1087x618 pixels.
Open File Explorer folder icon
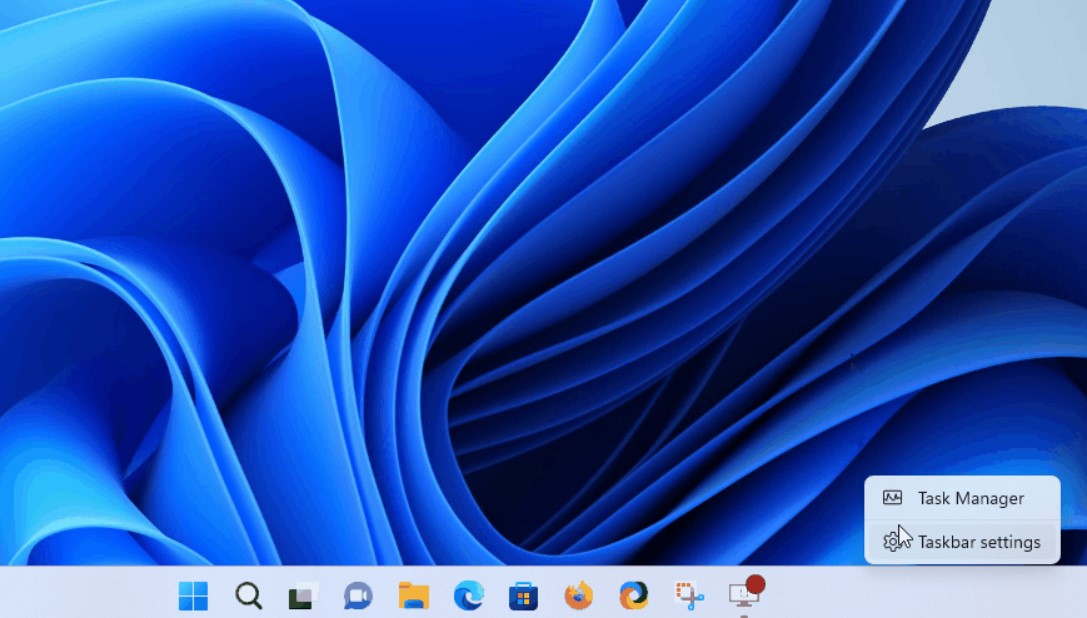coord(413,596)
